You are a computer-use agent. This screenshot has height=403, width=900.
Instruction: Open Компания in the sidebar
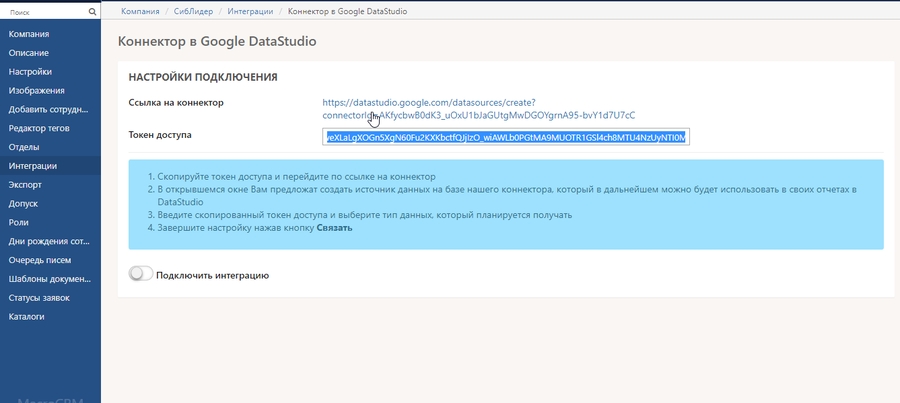tap(29, 34)
